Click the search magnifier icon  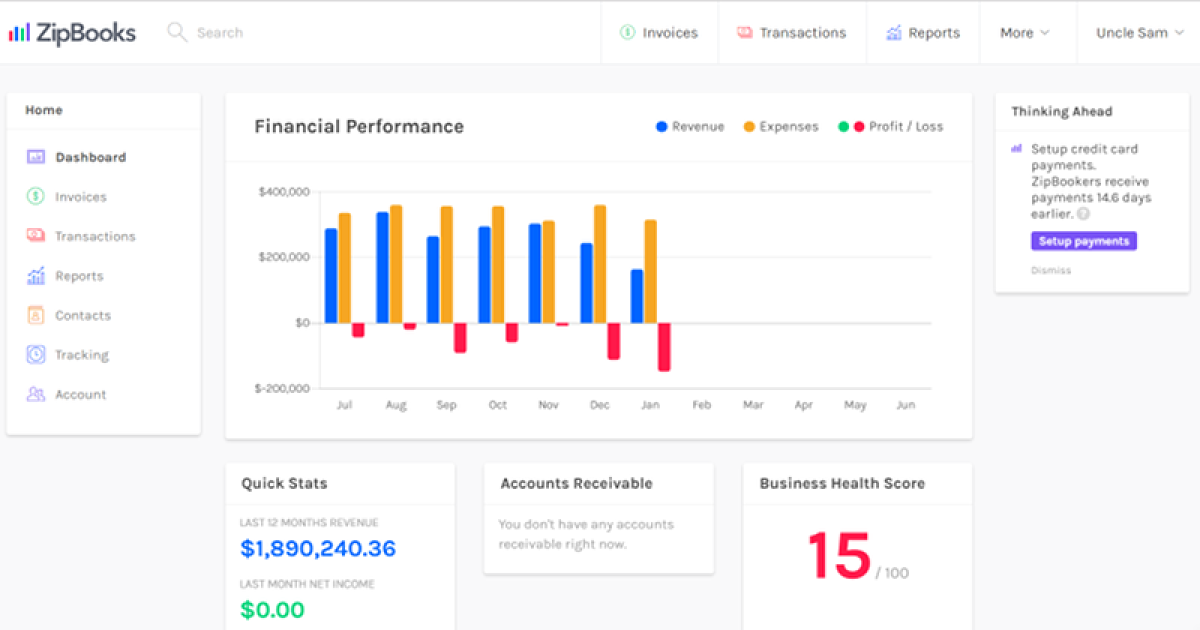(175, 32)
